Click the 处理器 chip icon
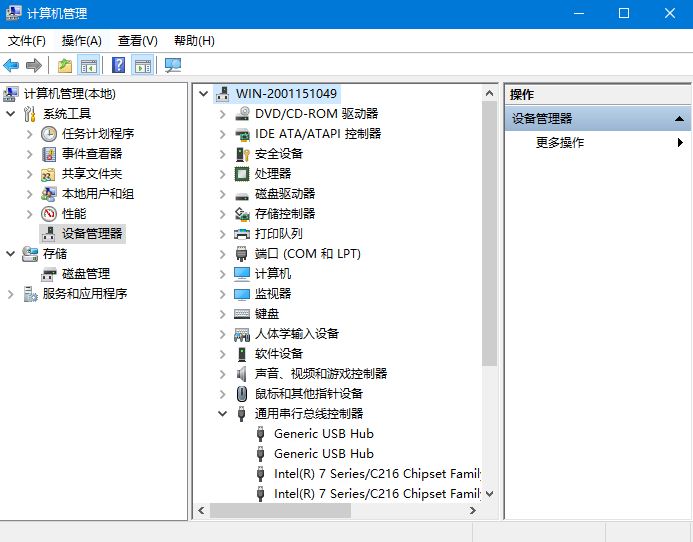The height and width of the screenshot is (542, 693). tap(242, 174)
